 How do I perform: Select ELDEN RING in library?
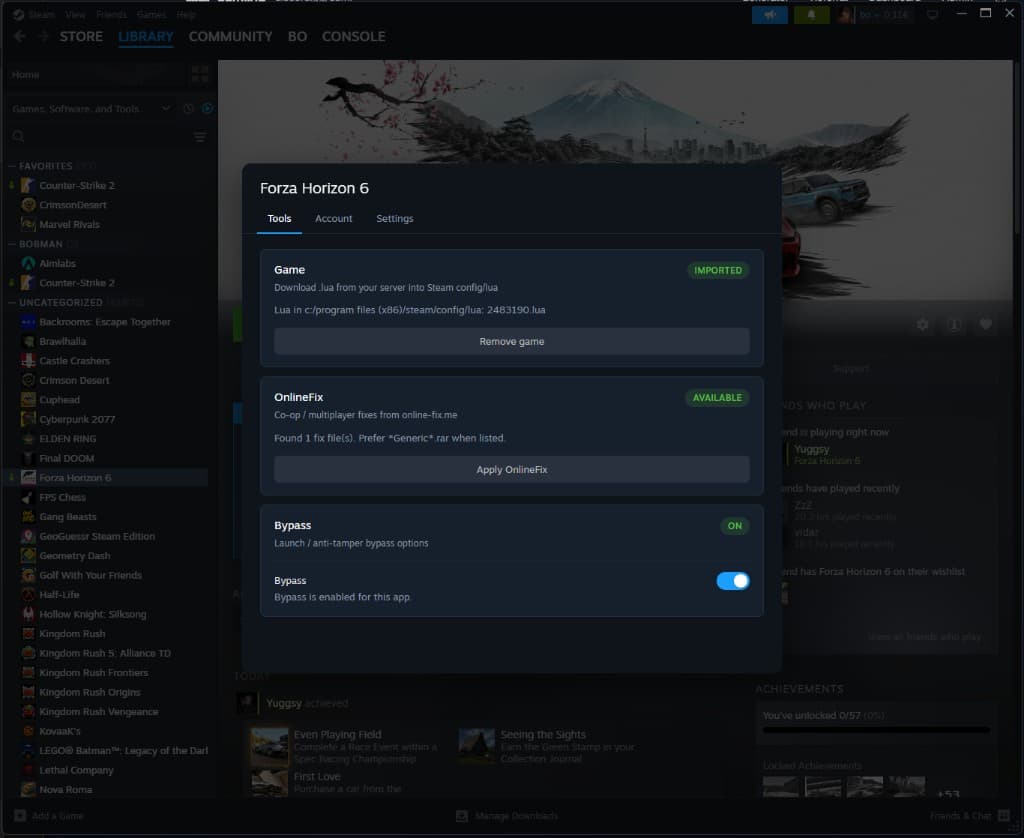(x=67, y=439)
